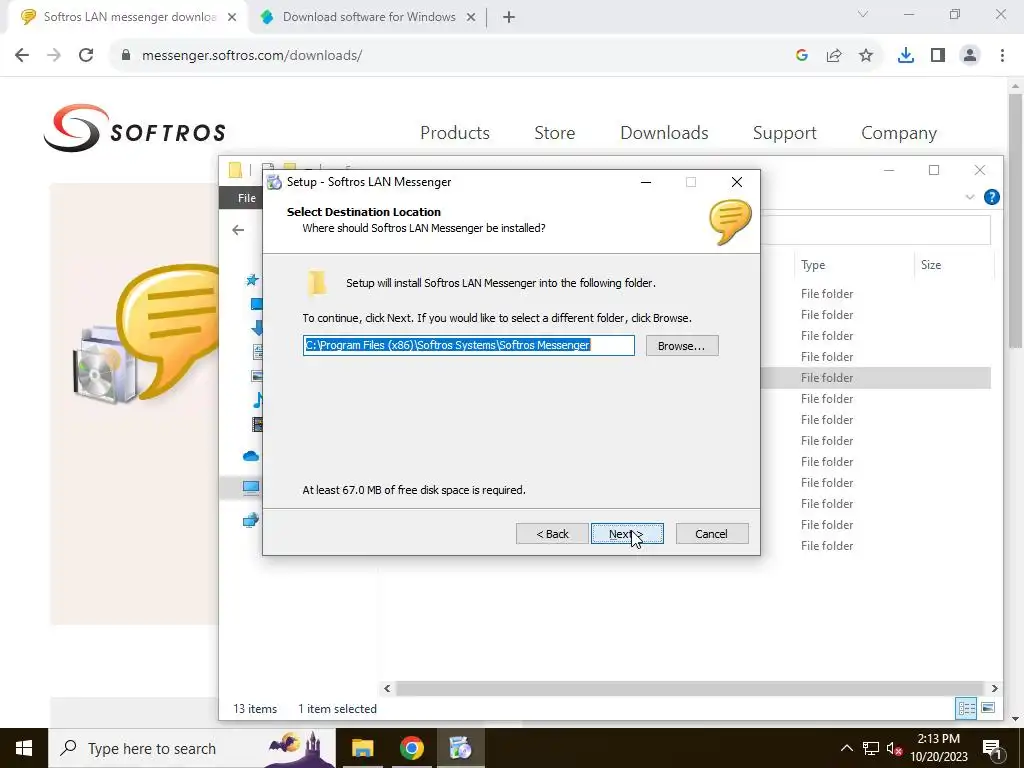The width and height of the screenshot is (1024, 768).
Task: Select the highlighted File folder row in Explorer
Action: click(875, 377)
